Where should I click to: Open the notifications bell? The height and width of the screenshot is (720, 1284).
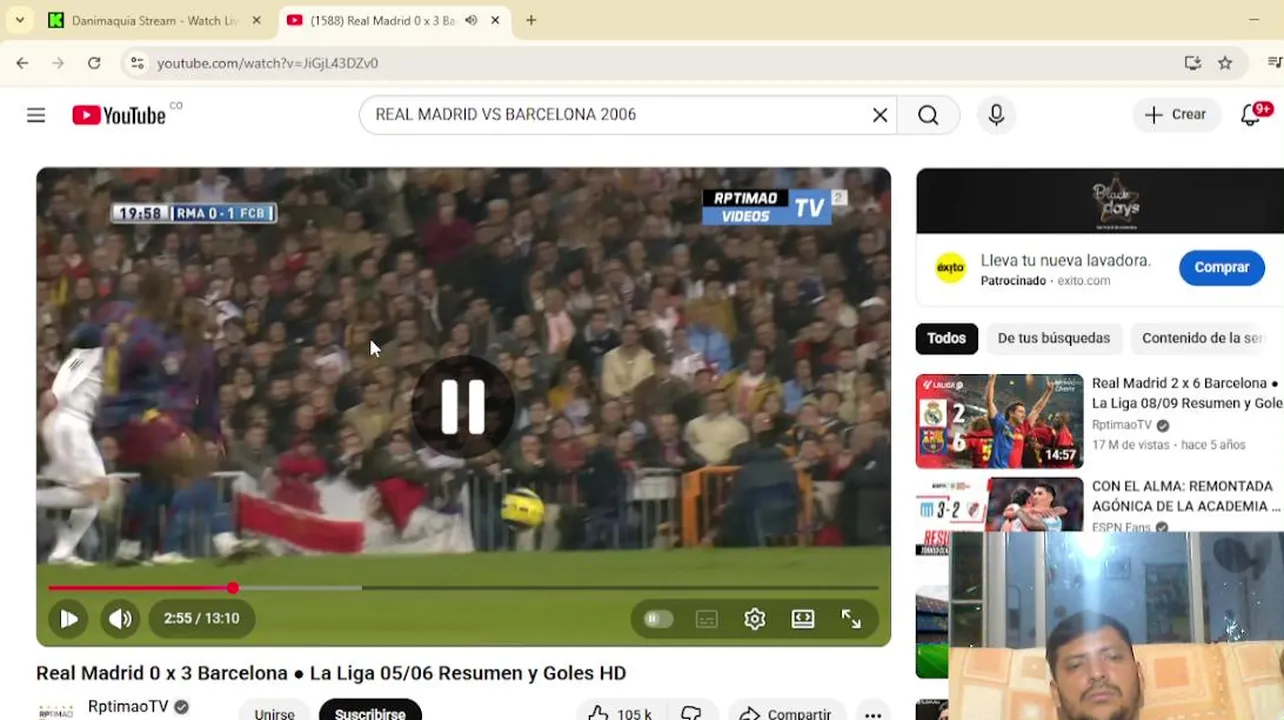pos(1251,115)
